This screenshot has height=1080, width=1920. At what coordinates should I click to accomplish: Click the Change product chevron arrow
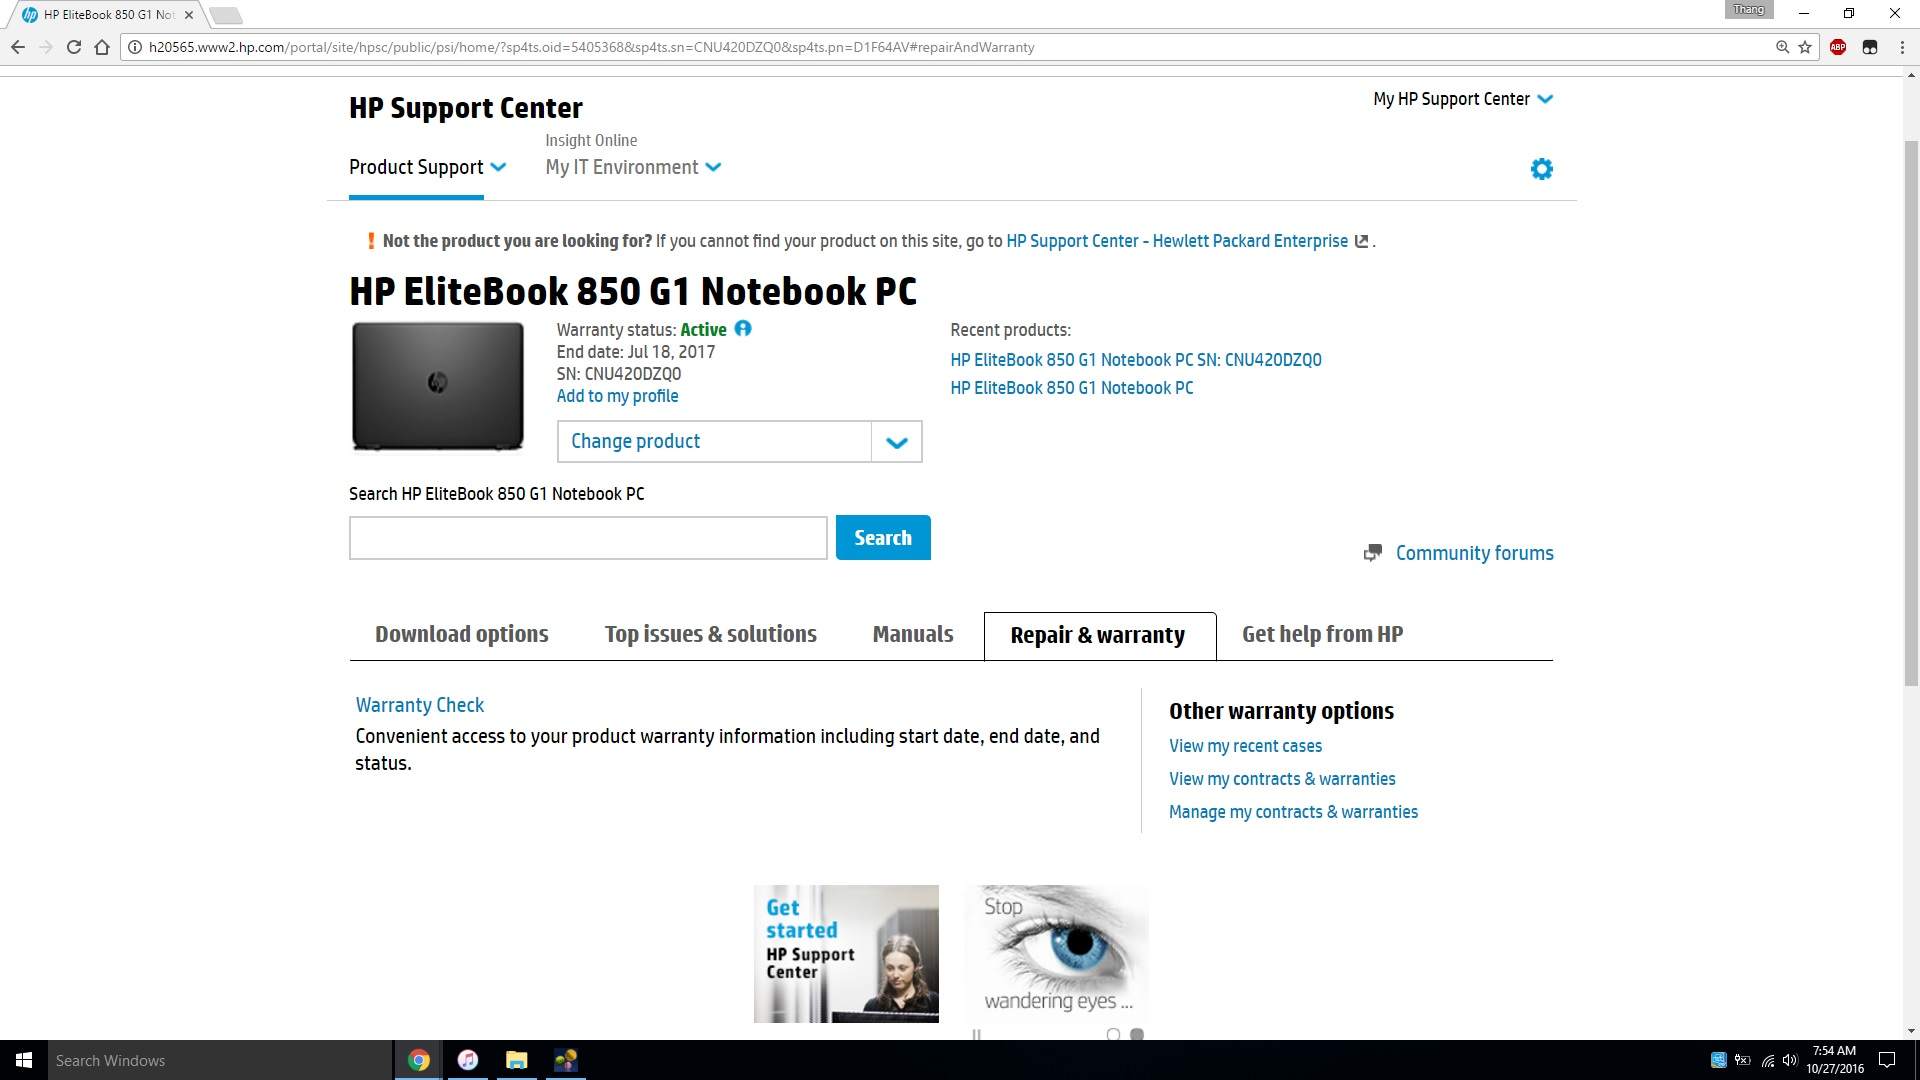point(897,442)
